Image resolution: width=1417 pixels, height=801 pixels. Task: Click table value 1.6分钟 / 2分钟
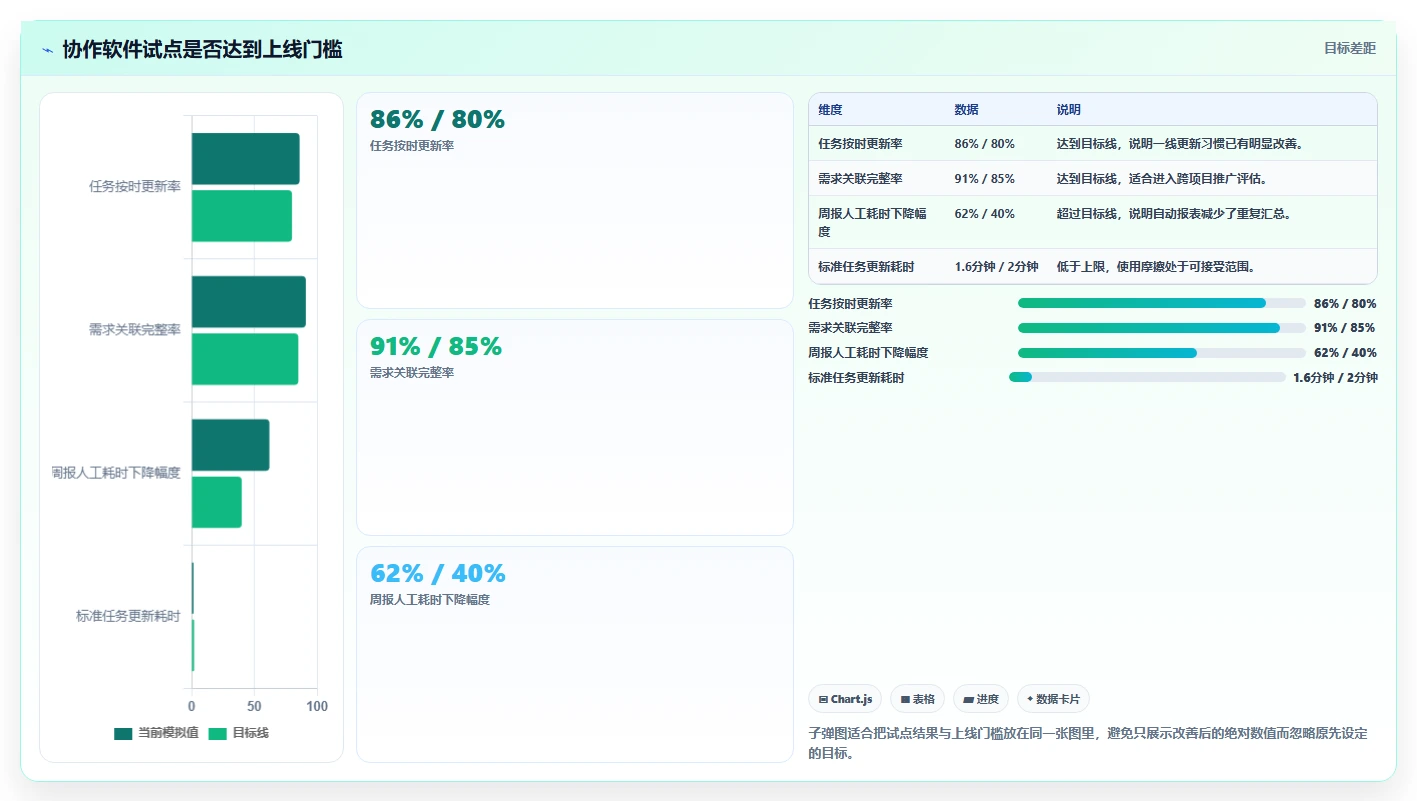coord(996,267)
